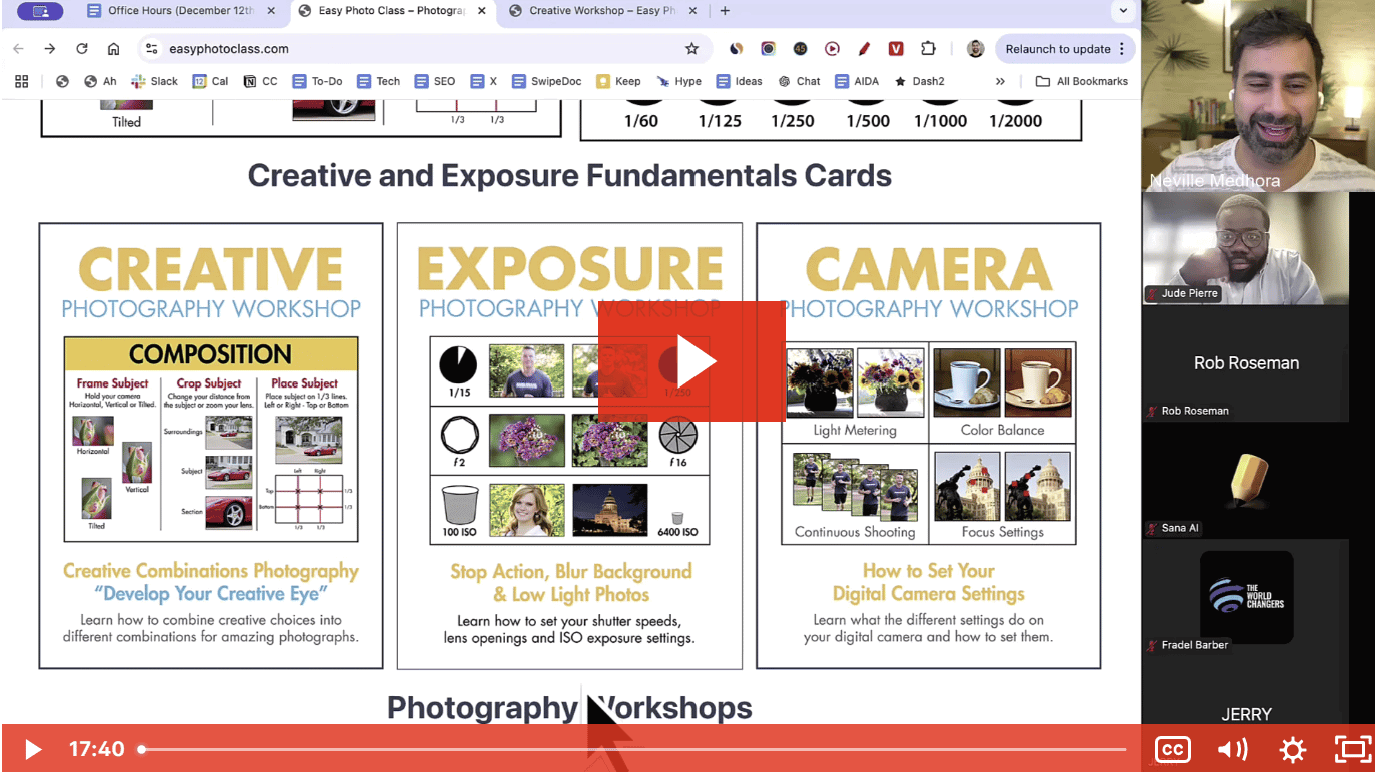Image resolution: width=1375 pixels, height=772 pixels.
Task: Go back using the browser back arrow
Action: [x=19, y=48]
